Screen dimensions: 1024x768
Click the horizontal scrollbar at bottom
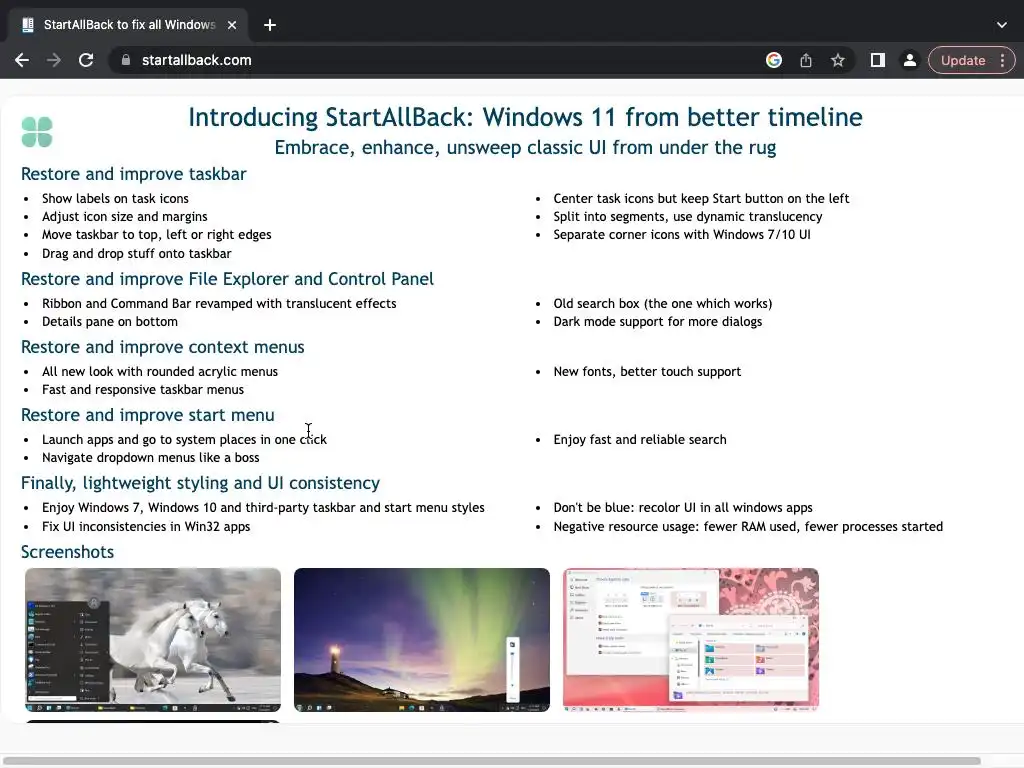point(491,761)
